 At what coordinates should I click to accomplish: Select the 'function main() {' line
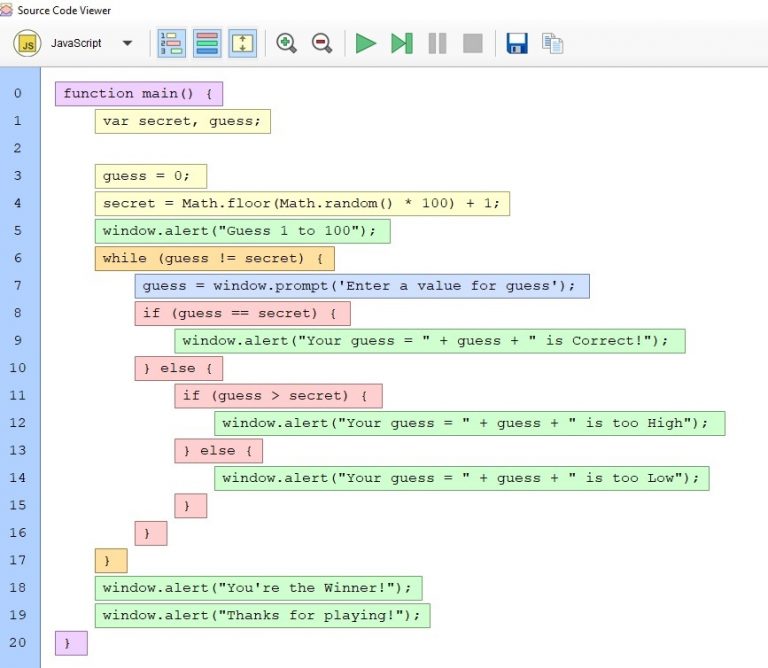[139, 94]
